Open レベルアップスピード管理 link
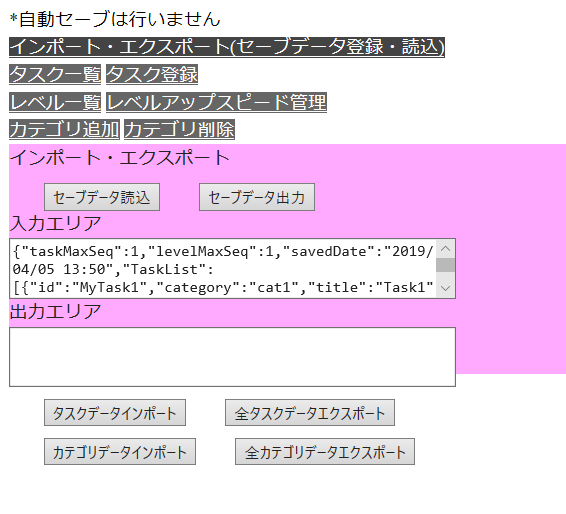This screenshot has height=514, width=566. [x=216, y=102]
